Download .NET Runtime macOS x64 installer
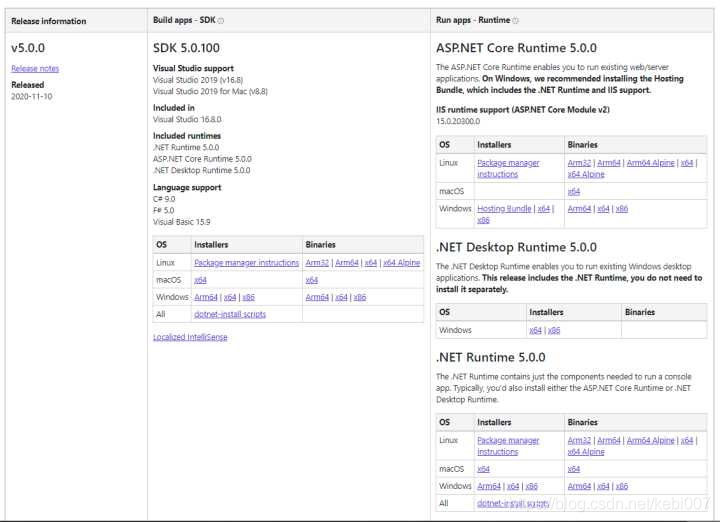The width and height of the screenshot is (720, 522). pos(483,469)
